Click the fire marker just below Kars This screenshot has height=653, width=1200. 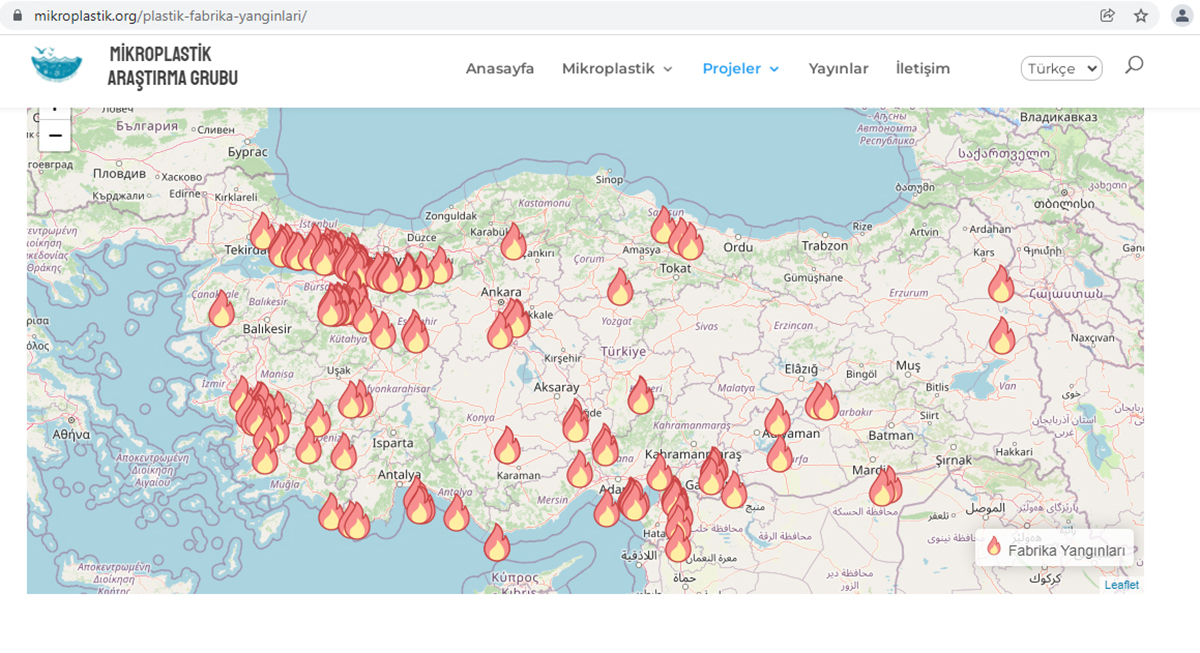coord(1001,285)
